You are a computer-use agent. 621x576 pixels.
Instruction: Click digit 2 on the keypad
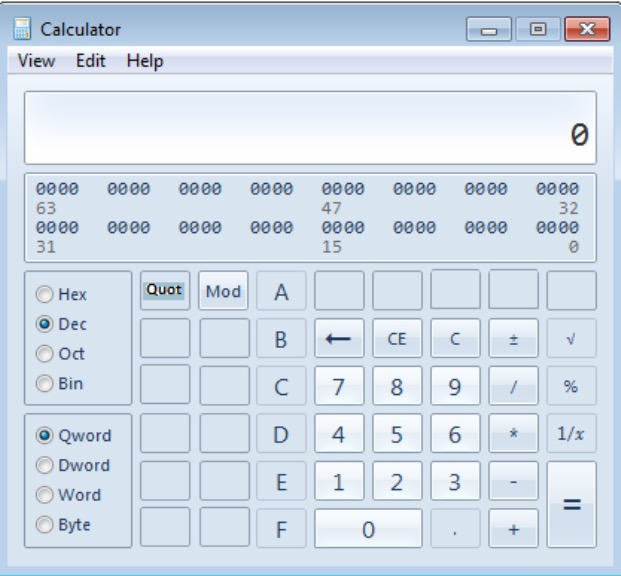[397, 481]
